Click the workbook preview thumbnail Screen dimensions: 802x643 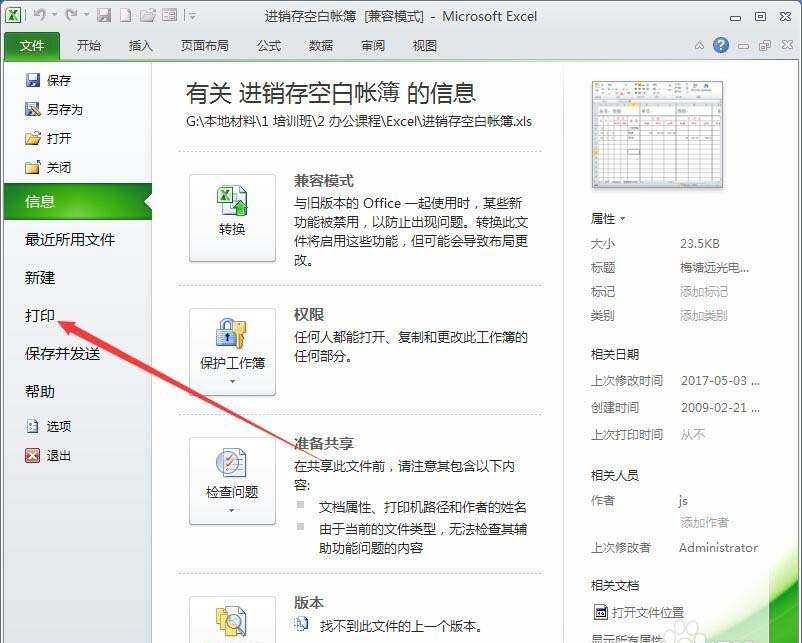(657, 134)
